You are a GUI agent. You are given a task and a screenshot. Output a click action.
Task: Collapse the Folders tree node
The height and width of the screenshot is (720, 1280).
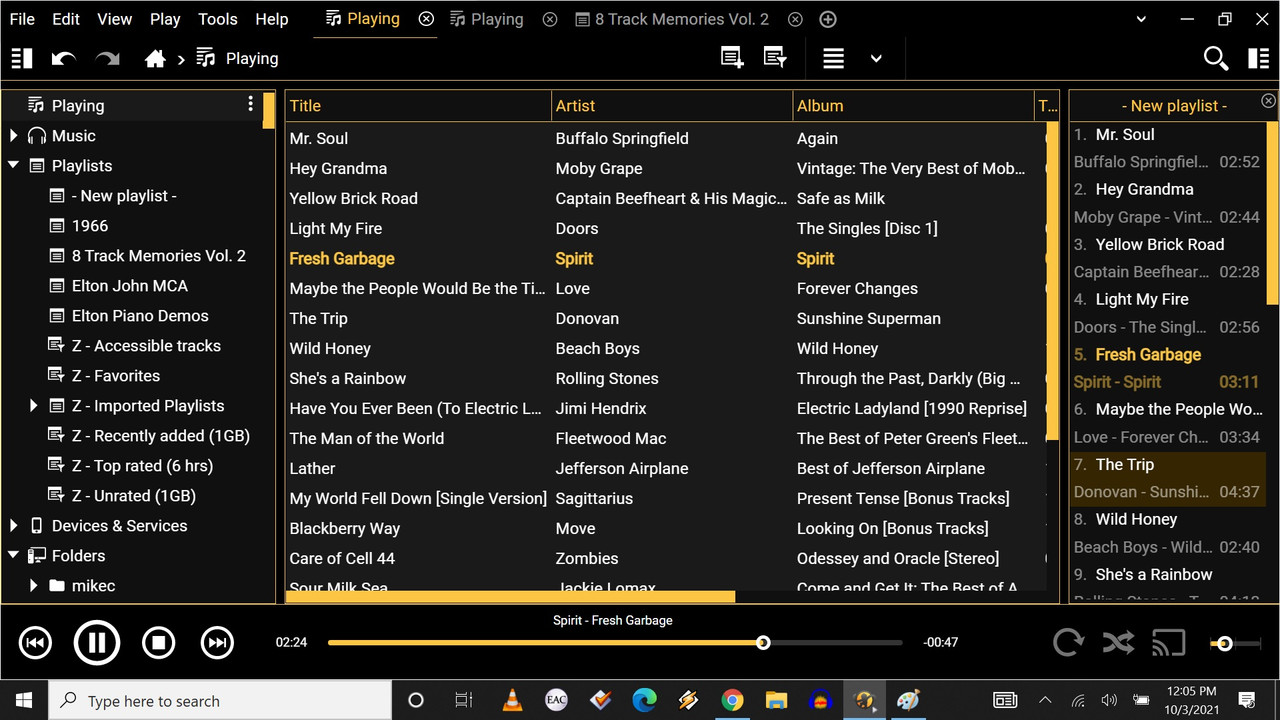[x=13, y=556]
